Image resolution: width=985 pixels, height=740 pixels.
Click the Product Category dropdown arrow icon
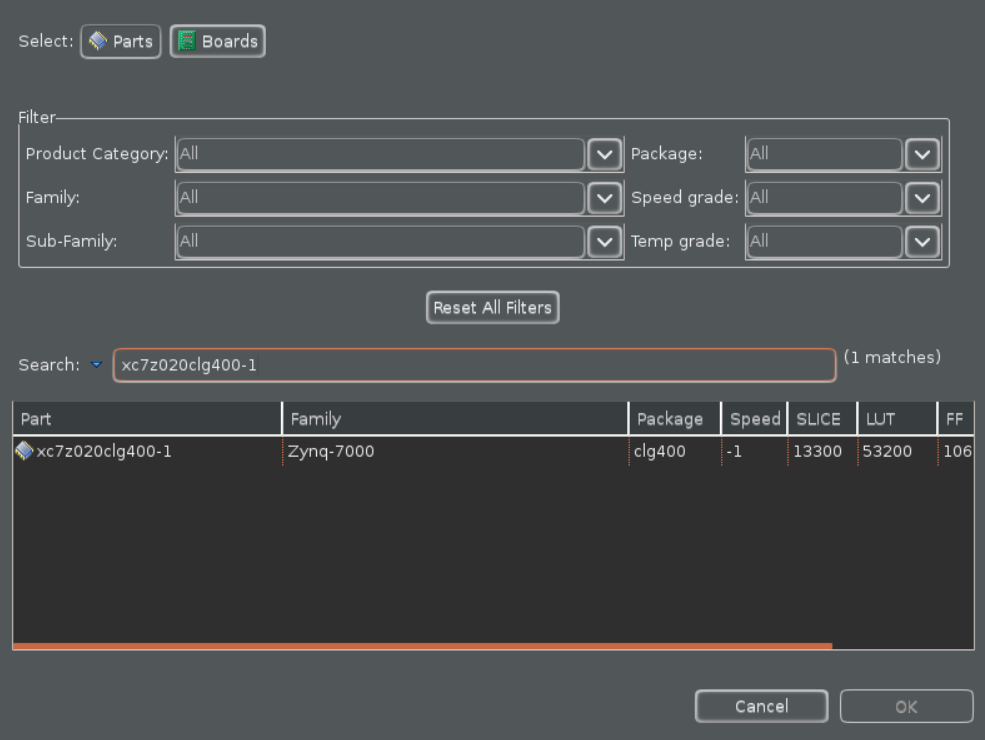pos(604,154)
